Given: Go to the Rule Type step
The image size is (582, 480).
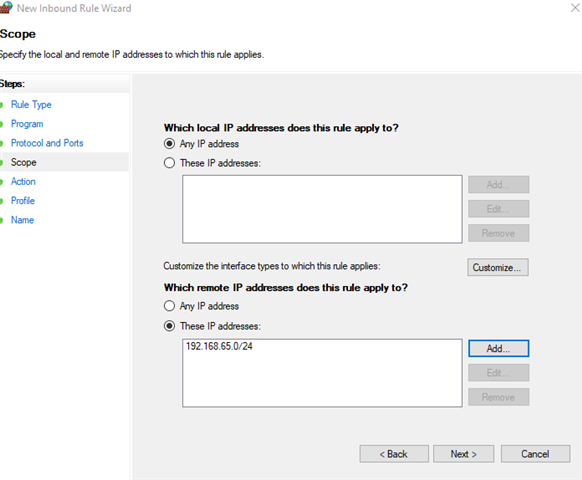Looking at the screenshot, I should 31,105.
